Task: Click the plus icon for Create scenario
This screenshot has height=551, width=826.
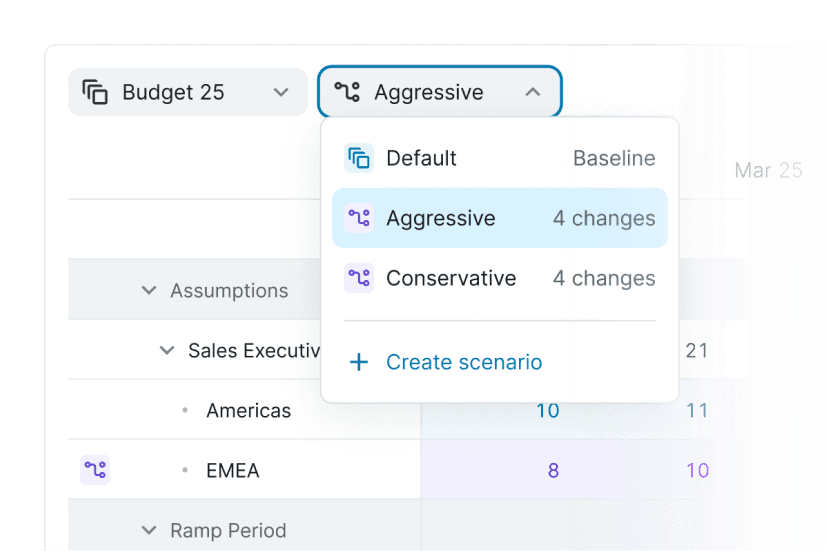Action: 358,362
